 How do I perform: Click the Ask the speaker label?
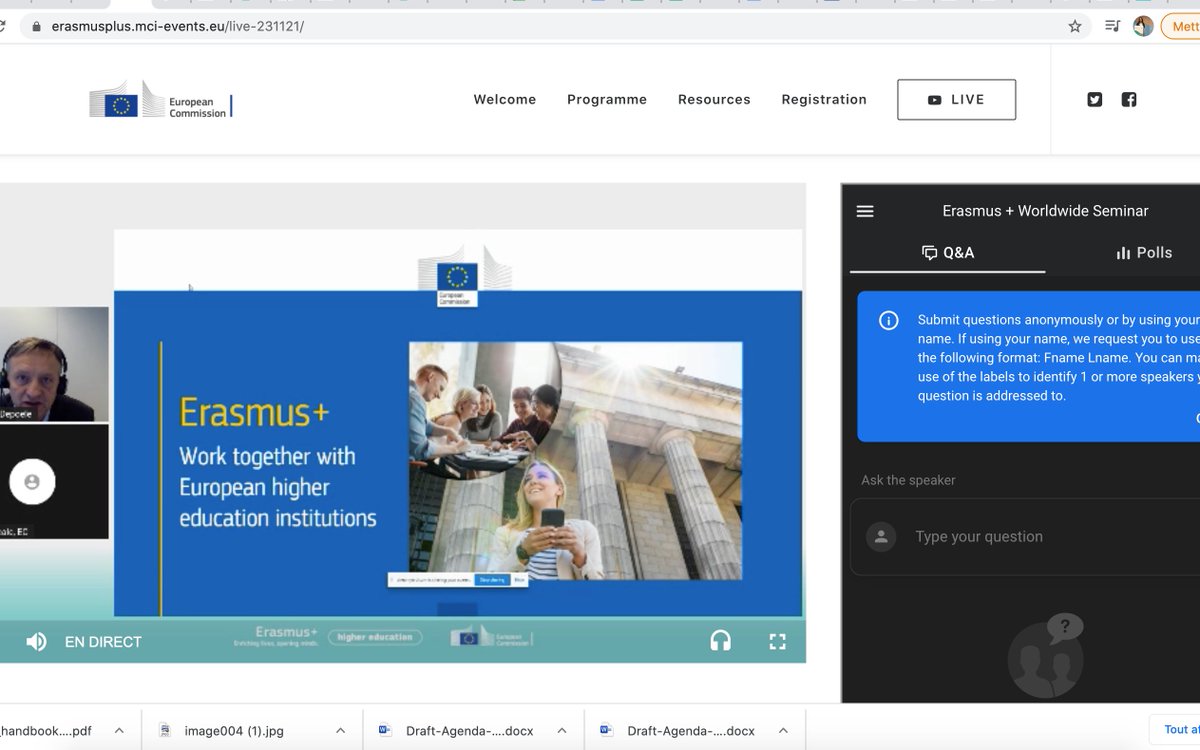908,480
